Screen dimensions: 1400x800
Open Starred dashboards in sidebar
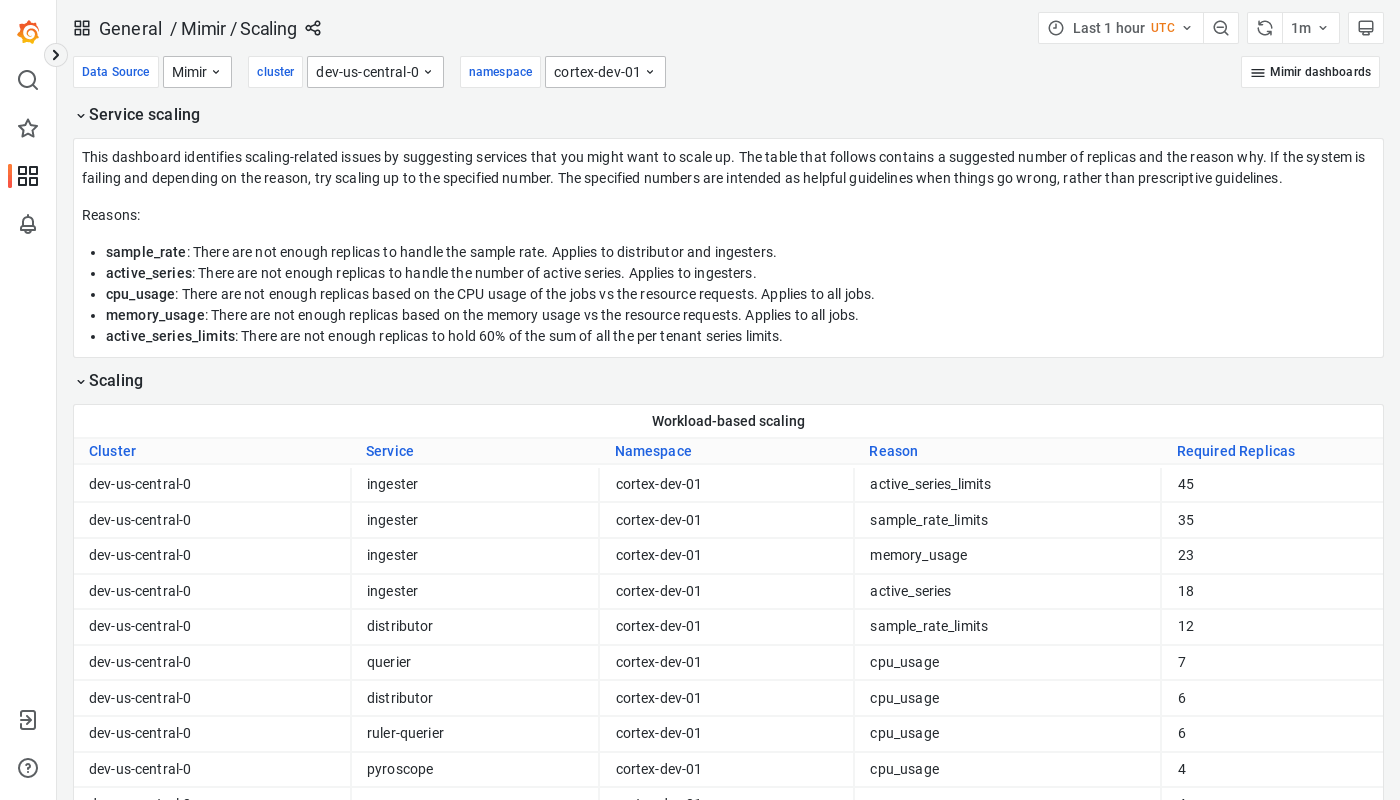[x=28, y=128]
